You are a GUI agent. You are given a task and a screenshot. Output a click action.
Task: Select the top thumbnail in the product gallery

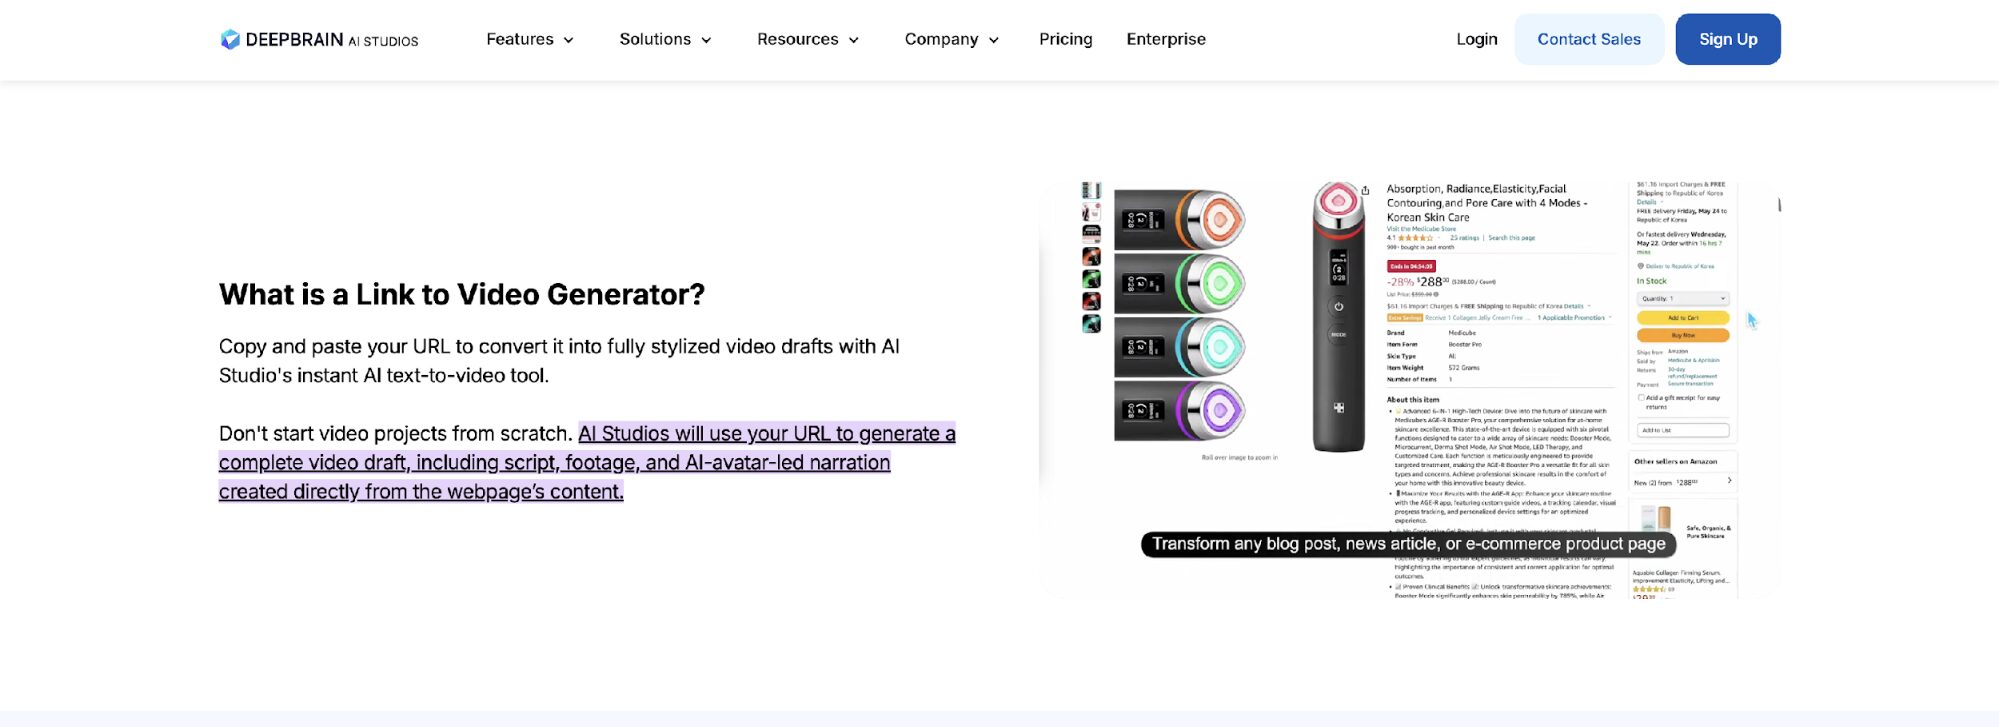1091,190
